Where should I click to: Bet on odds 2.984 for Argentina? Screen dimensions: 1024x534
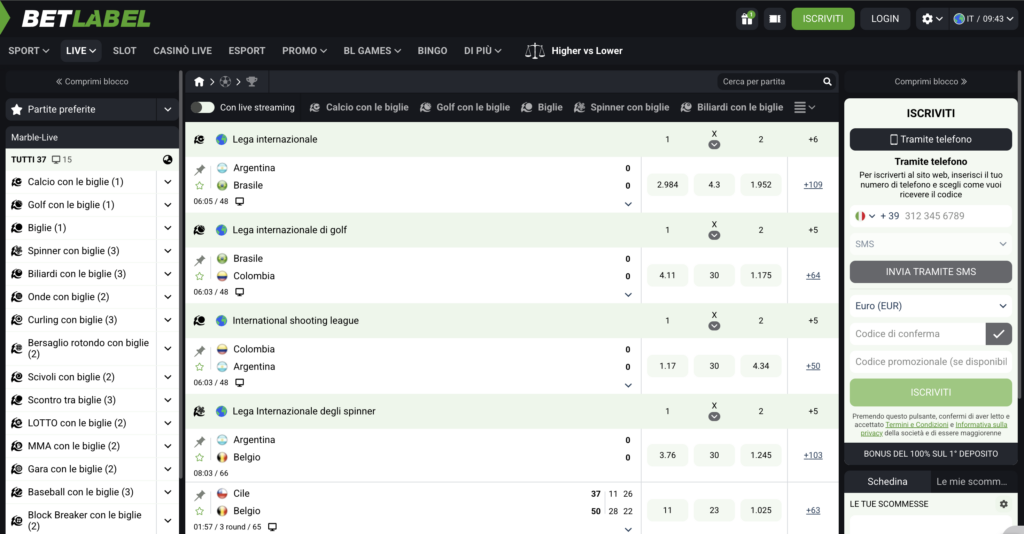click(667, 185)
